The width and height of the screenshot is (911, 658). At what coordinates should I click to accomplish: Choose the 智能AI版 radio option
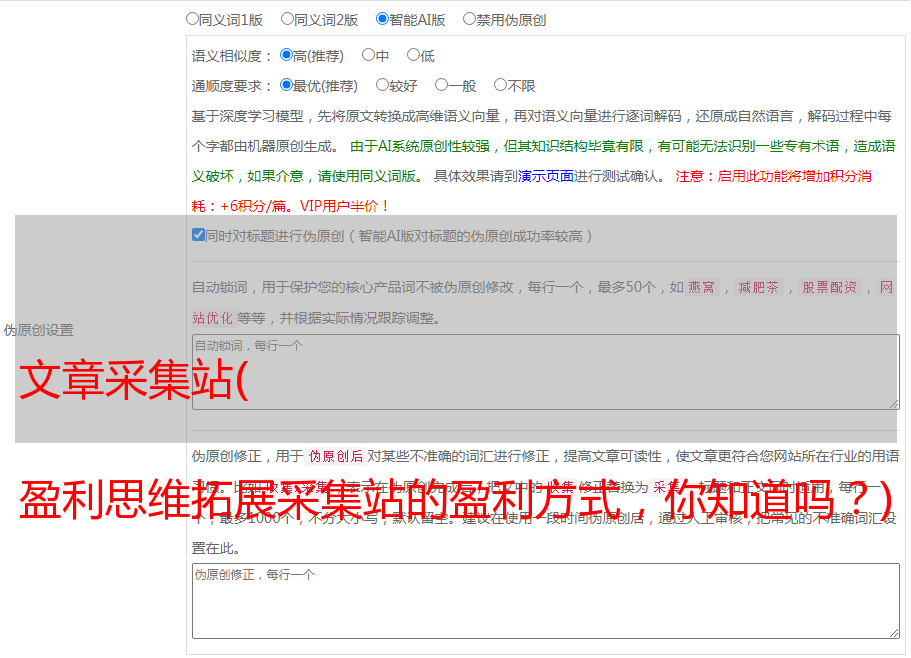382,18
